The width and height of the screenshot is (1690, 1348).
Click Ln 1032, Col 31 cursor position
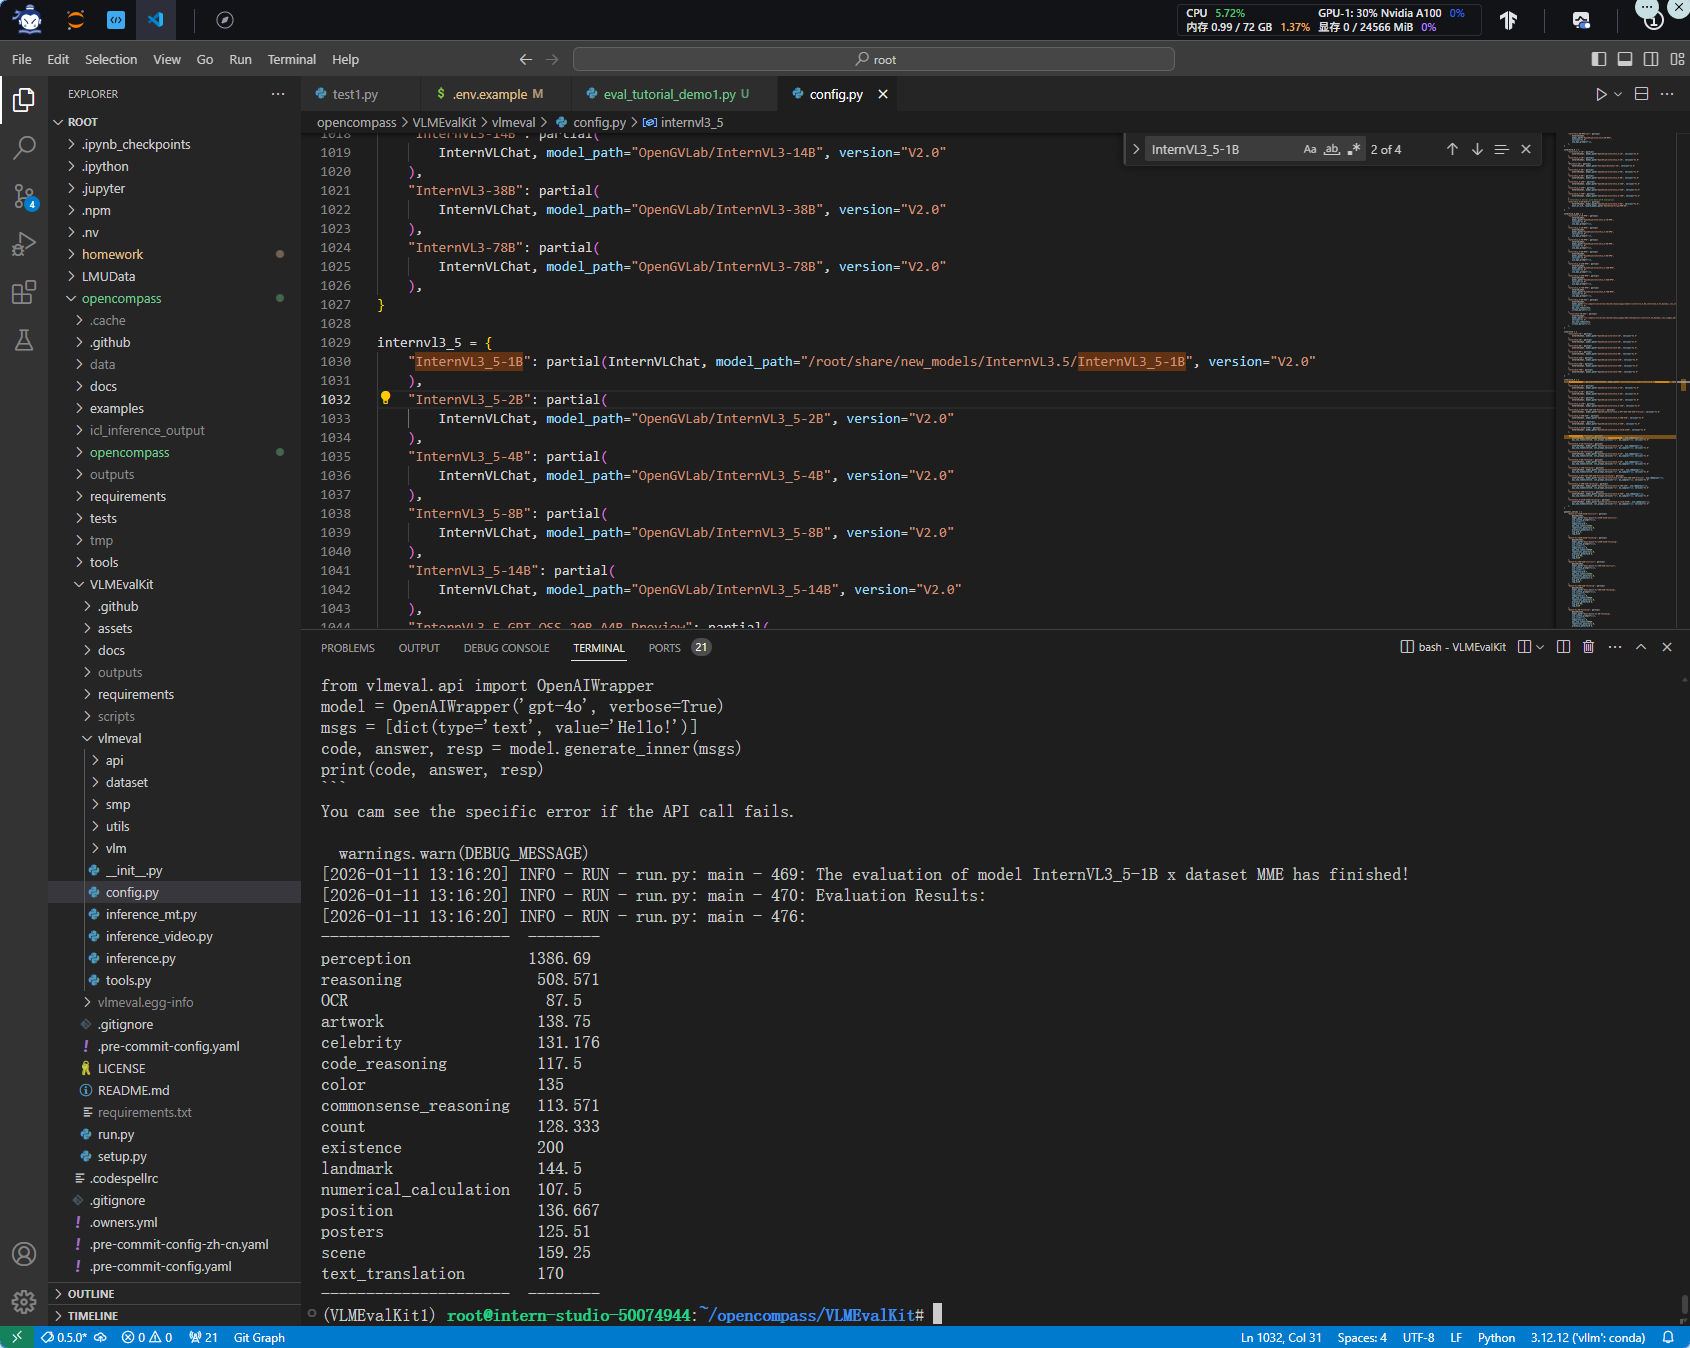pyautogui.click(x=1281, y=1338)
